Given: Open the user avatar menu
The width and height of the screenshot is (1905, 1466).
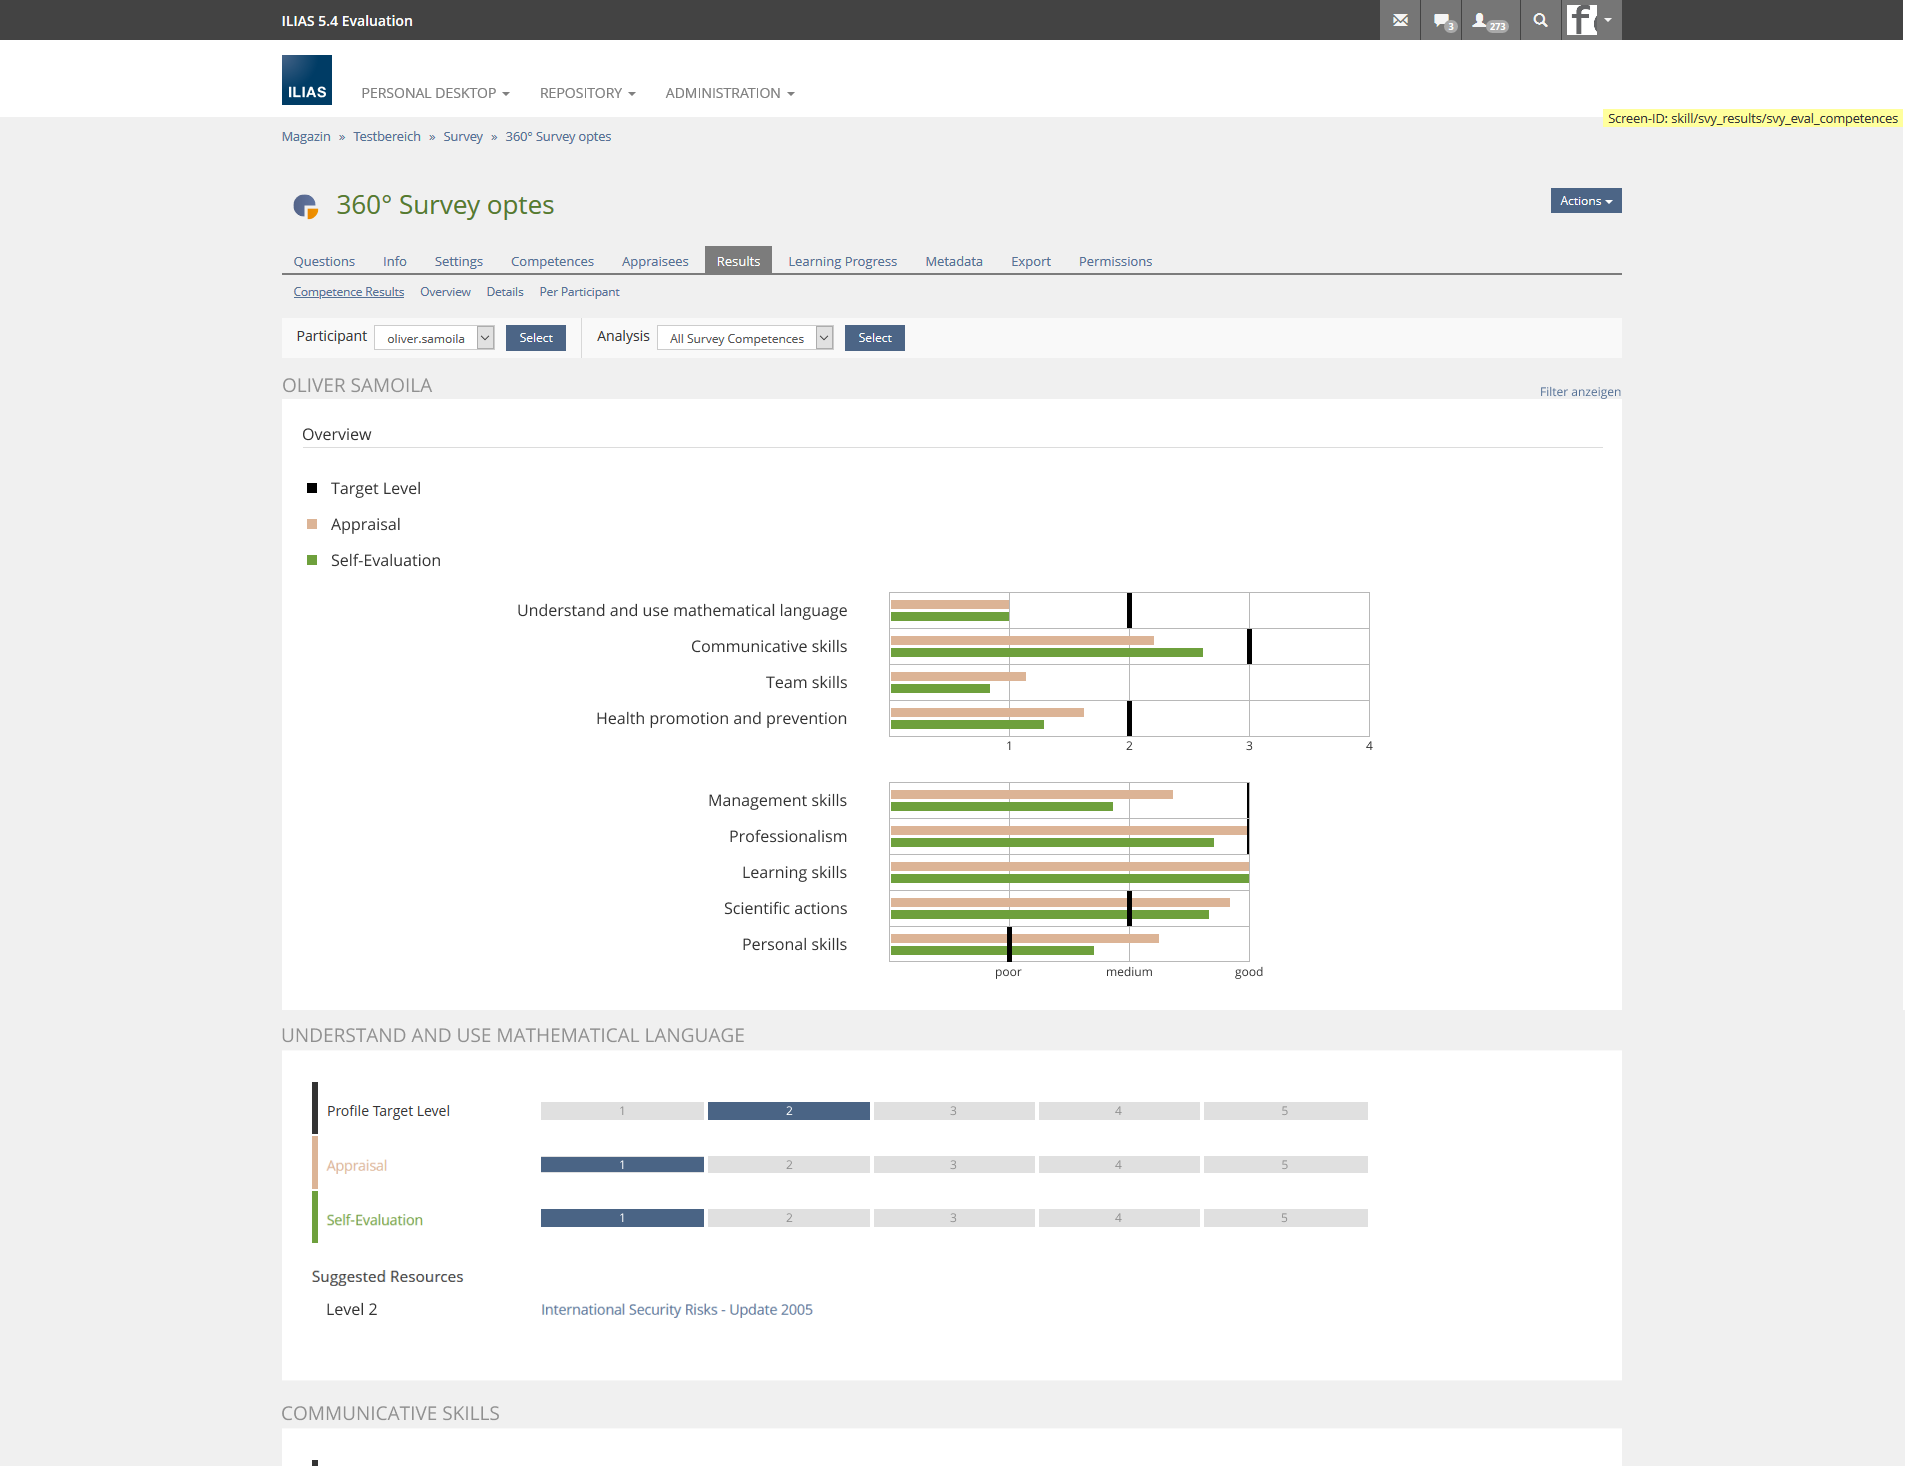Looking at the screenshot, I should pyautogui.click(x=1590, y=20).
